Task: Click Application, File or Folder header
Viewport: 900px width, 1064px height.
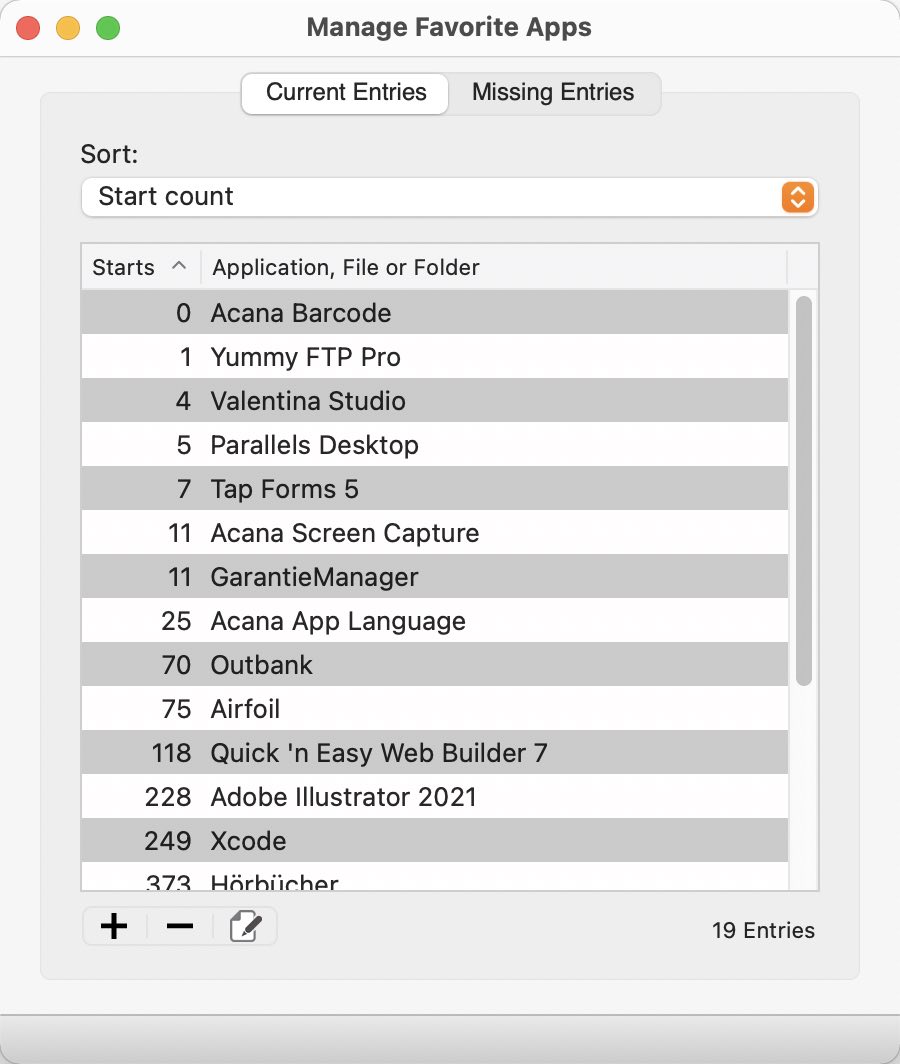Action: [494, 267]
